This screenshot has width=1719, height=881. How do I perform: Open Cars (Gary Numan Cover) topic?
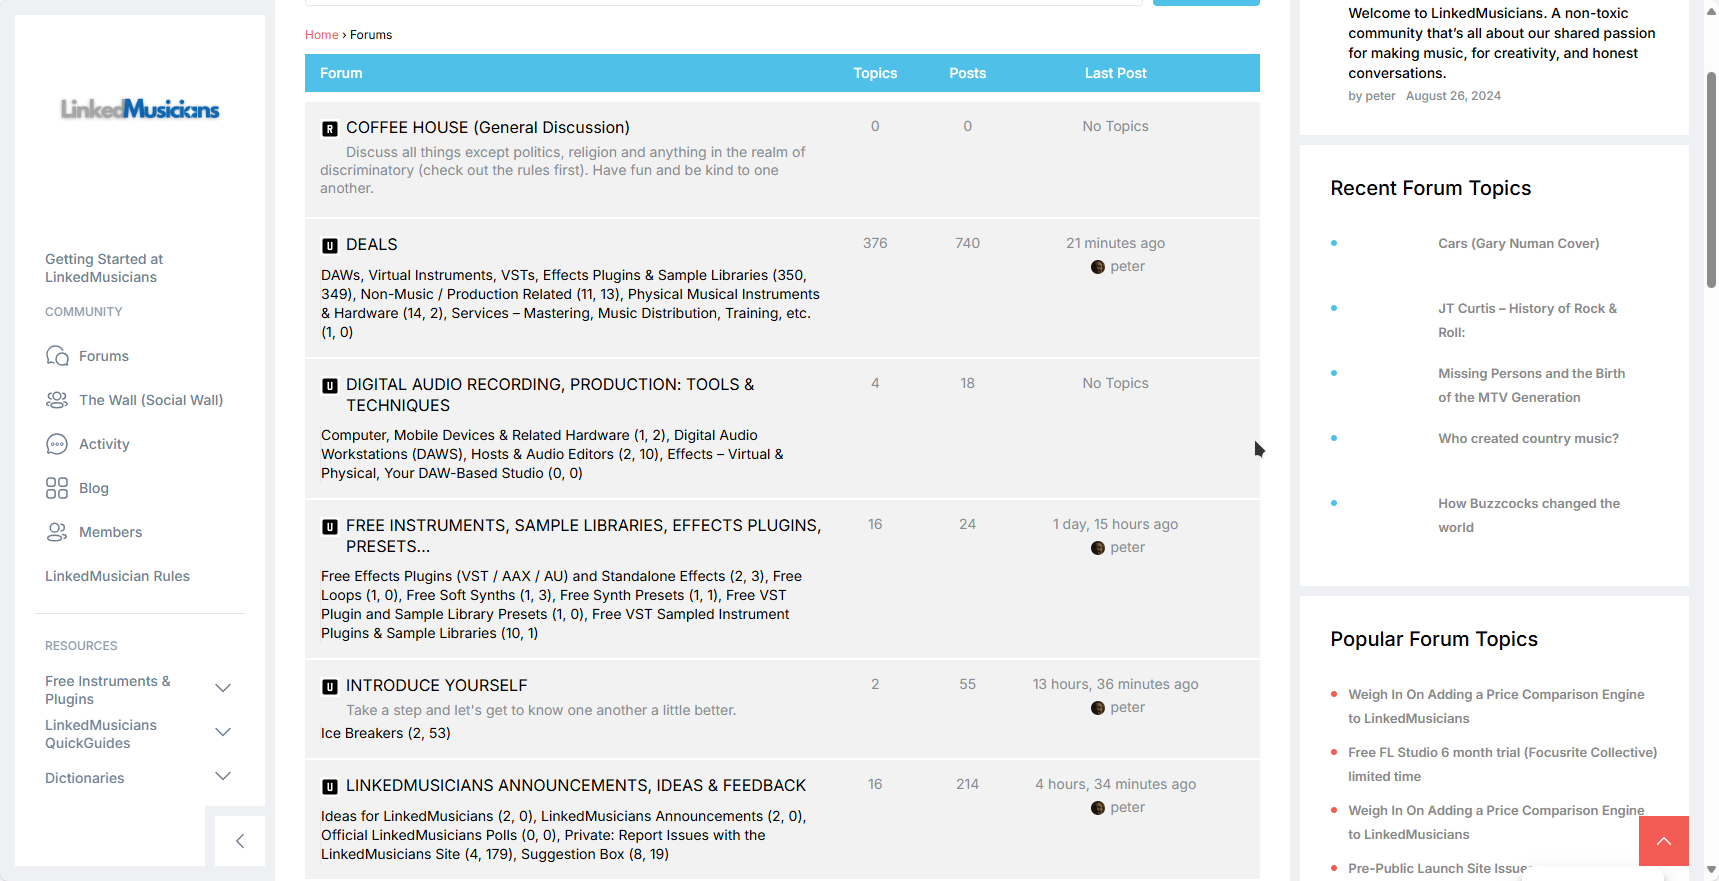click(1518, 243)
